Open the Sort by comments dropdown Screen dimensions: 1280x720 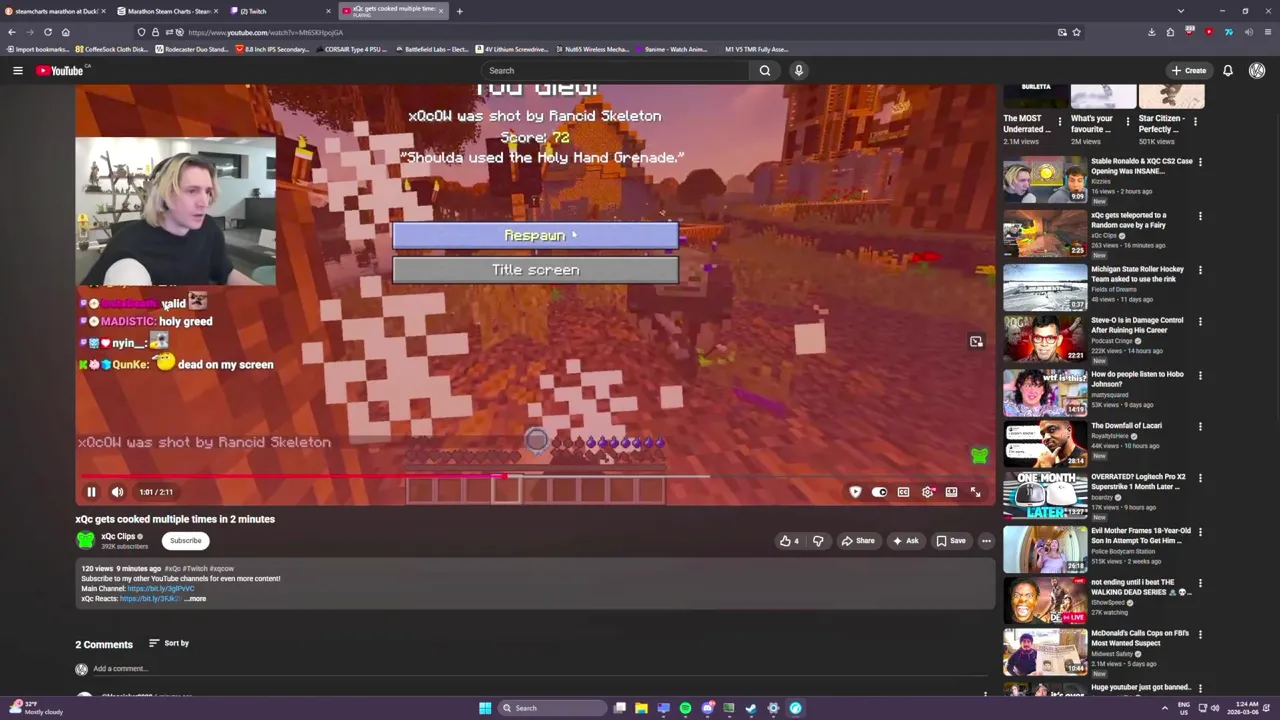(x=169, y=643)
